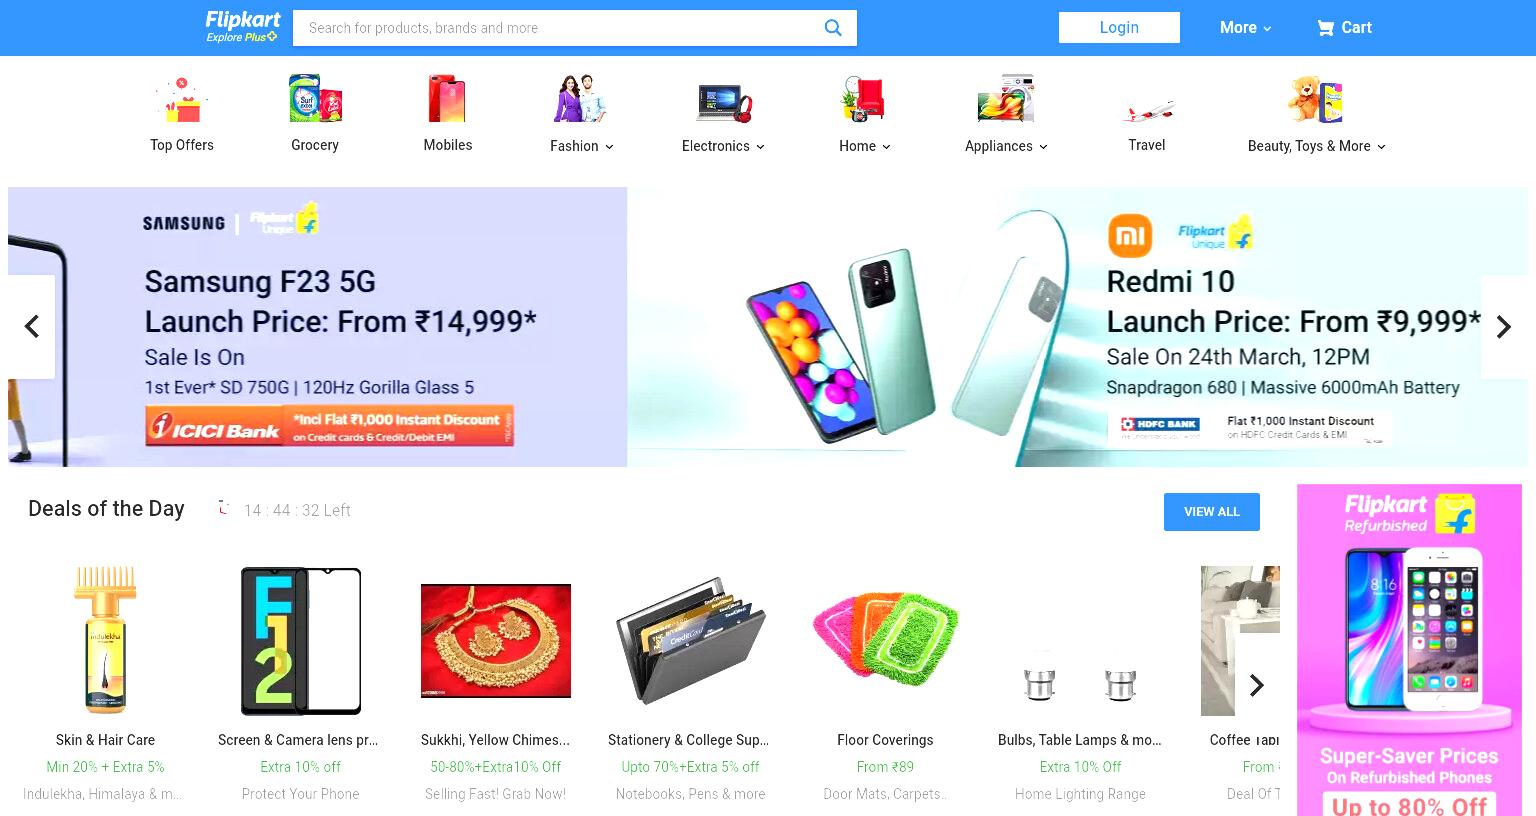This screenshot has height=816, width=1536.
Task: Expand the Electronics category menu
Action: pos(723,146)
